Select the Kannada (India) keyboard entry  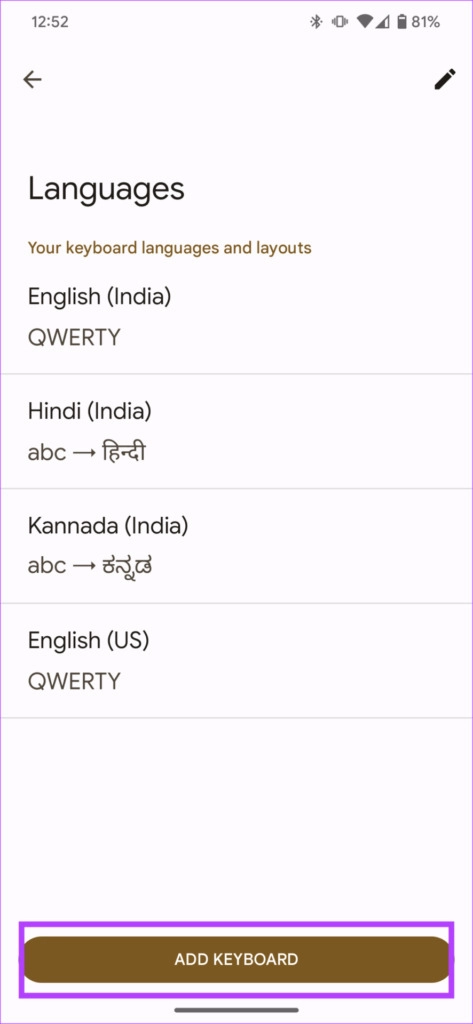(236, 546)
